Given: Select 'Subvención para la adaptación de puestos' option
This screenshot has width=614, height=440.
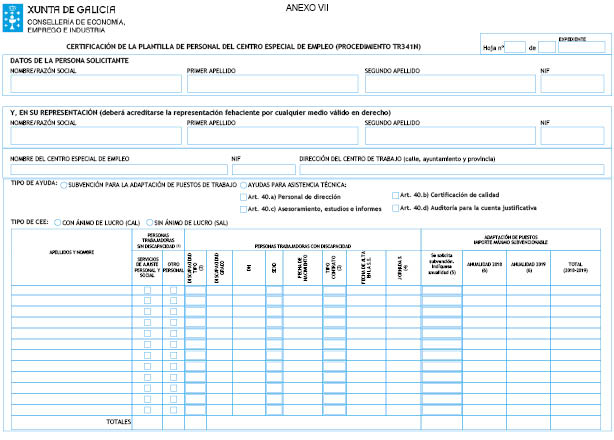Looking at the screenshot, I should 64,185.
